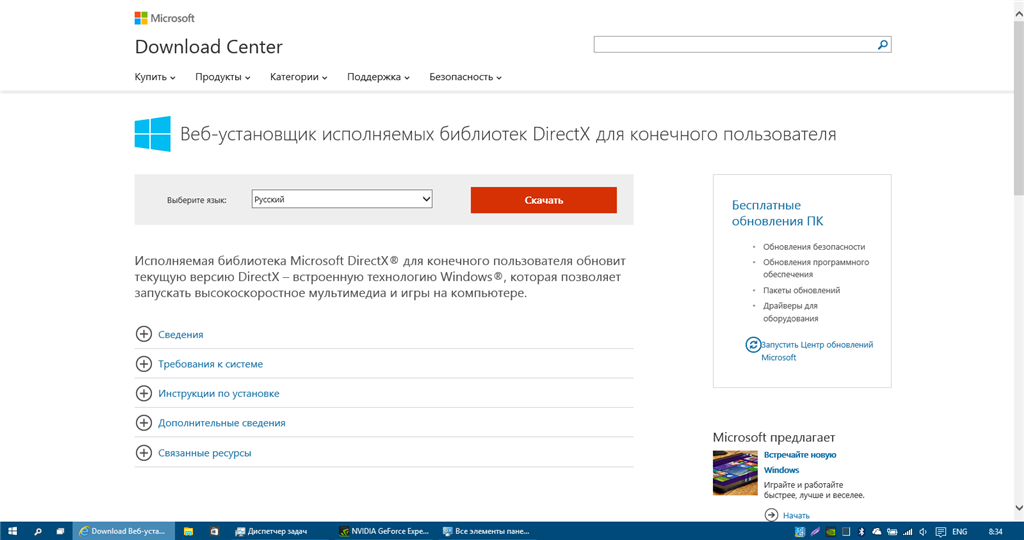Open Task View on the taskbar
Screen dimensions: 1024x540
pyautogui.click(x=60, y=532)
